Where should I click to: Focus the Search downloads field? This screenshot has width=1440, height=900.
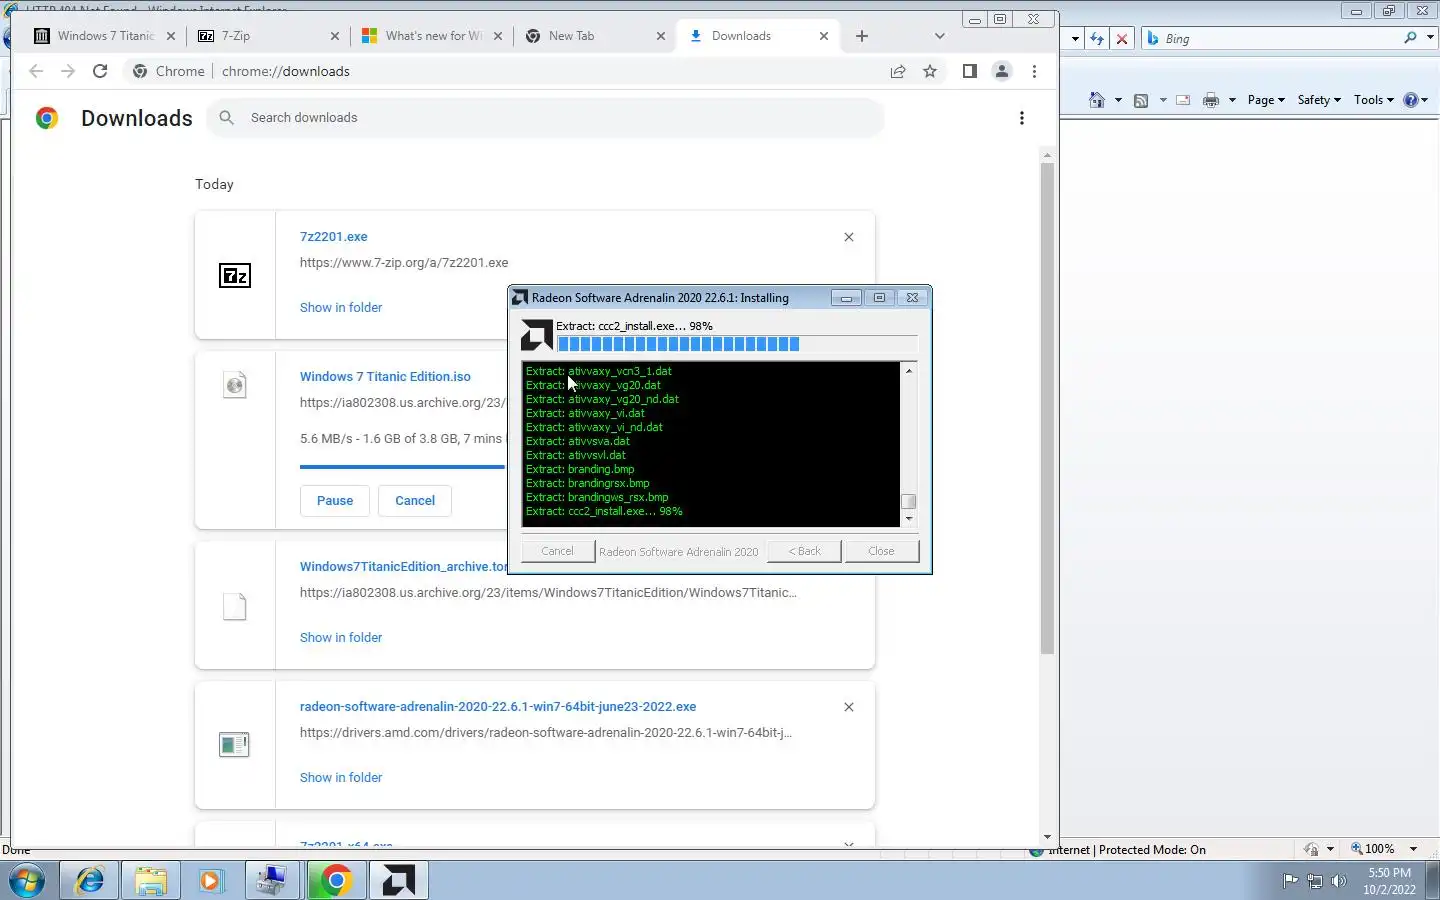[545, 118]
